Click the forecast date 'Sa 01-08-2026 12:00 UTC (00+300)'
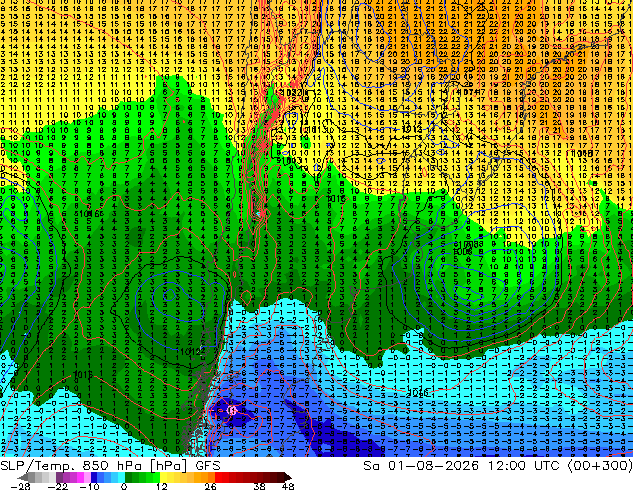The height and width of the screenshot is (490, 634). 498,466
